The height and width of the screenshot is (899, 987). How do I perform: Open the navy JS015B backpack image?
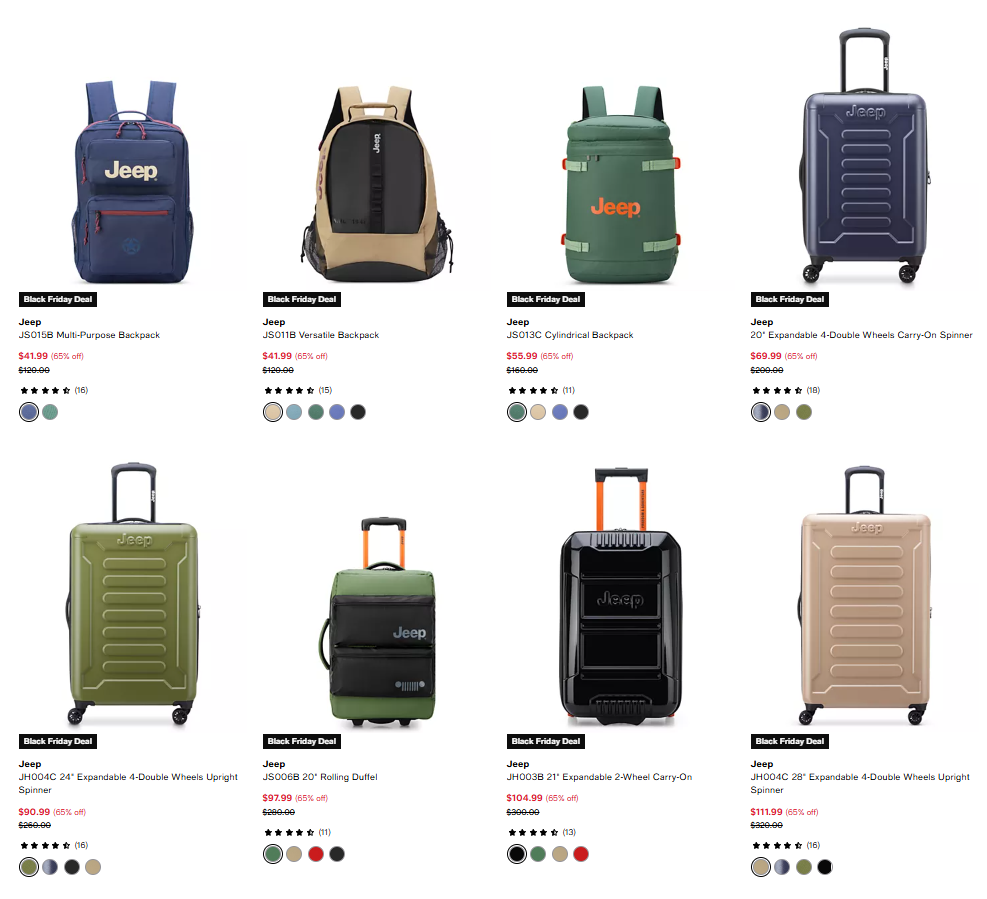point(132,181)
